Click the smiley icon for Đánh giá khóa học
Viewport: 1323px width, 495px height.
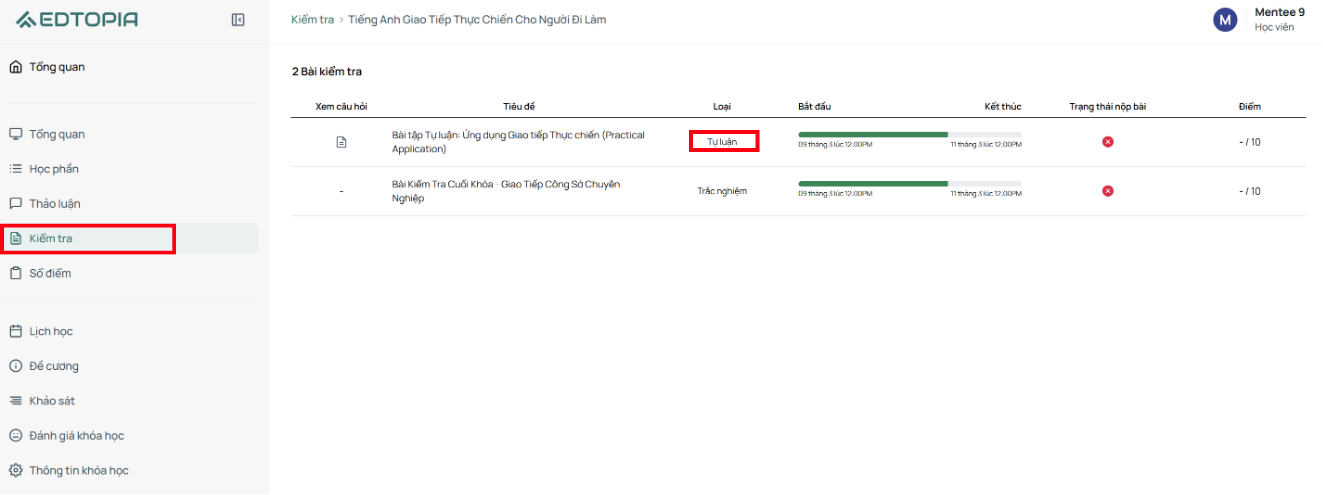coord(15,436)
